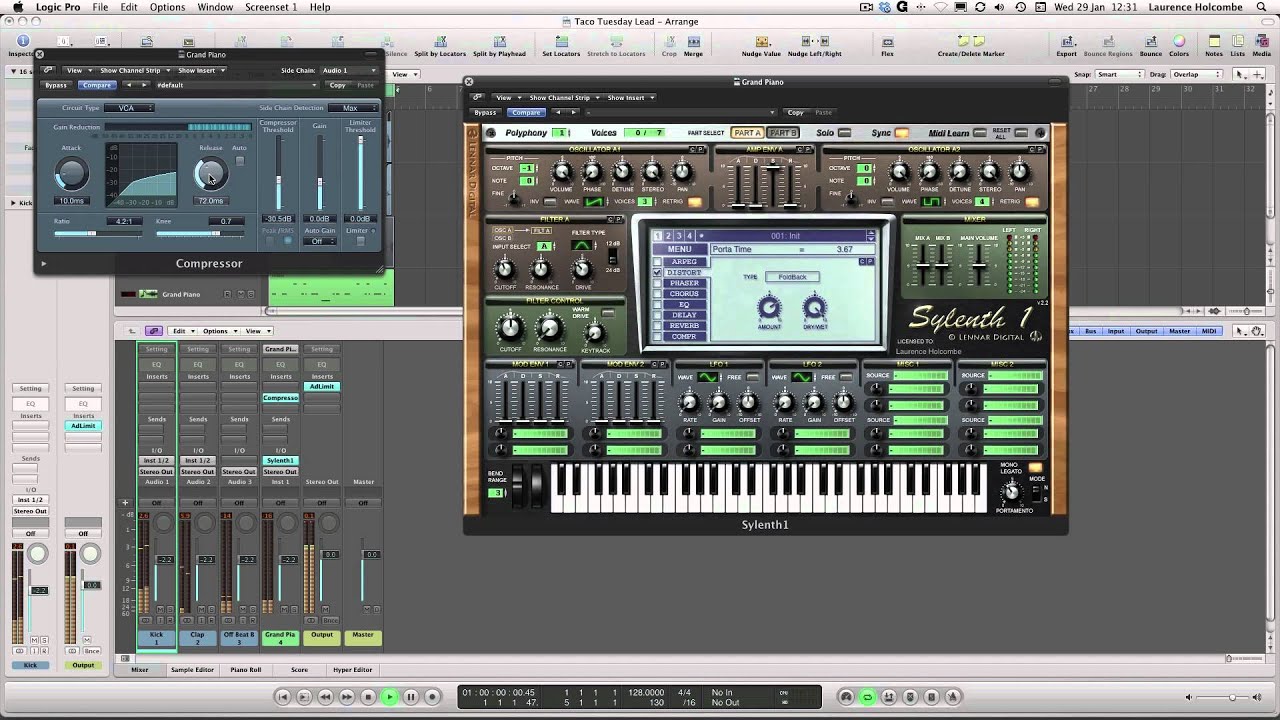The width and height of the screenshot is (1280, 720).
Task: Click the Flex toolbar icon
Action: [887, 46]
